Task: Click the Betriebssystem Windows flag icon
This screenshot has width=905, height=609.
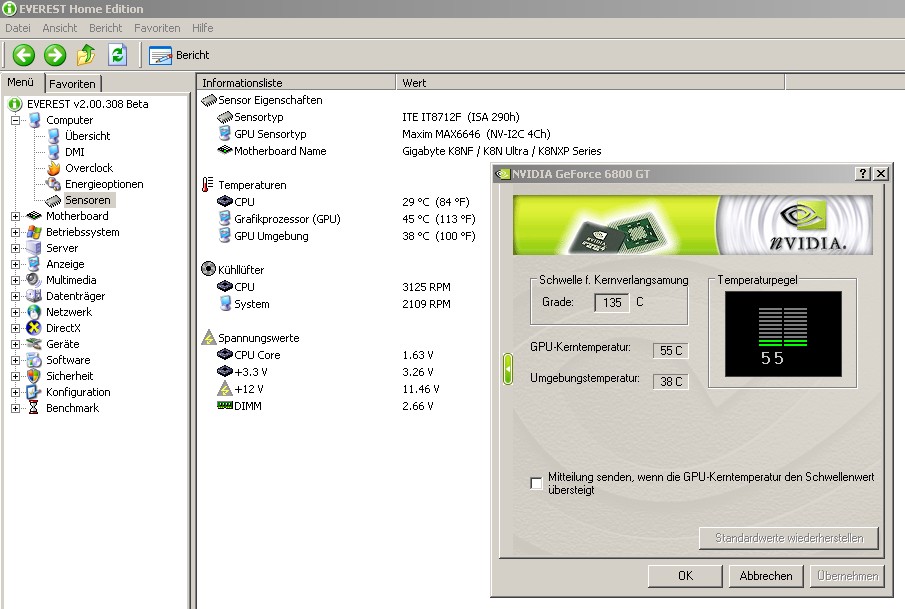Action: [34, 232]
